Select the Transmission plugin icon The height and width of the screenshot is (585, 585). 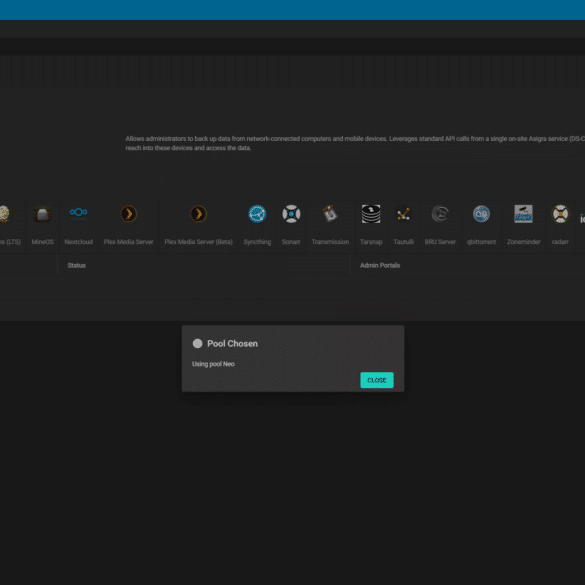click(x=330, y=214)
